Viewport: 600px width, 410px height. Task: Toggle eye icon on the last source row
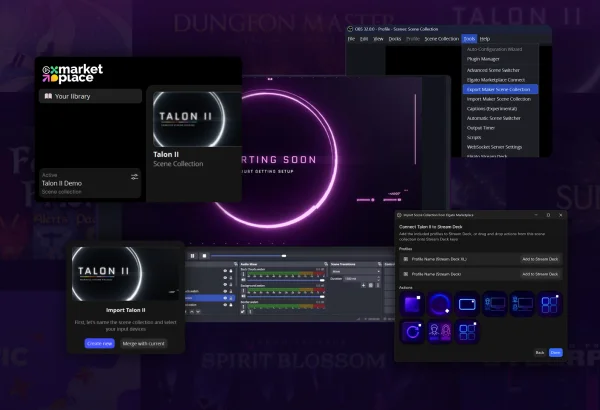point(225,305)
